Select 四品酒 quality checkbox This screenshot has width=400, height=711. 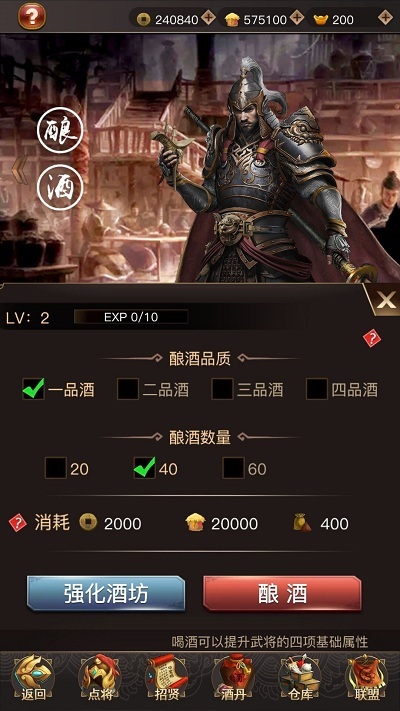pyautogui.click(x=317, y=389)
